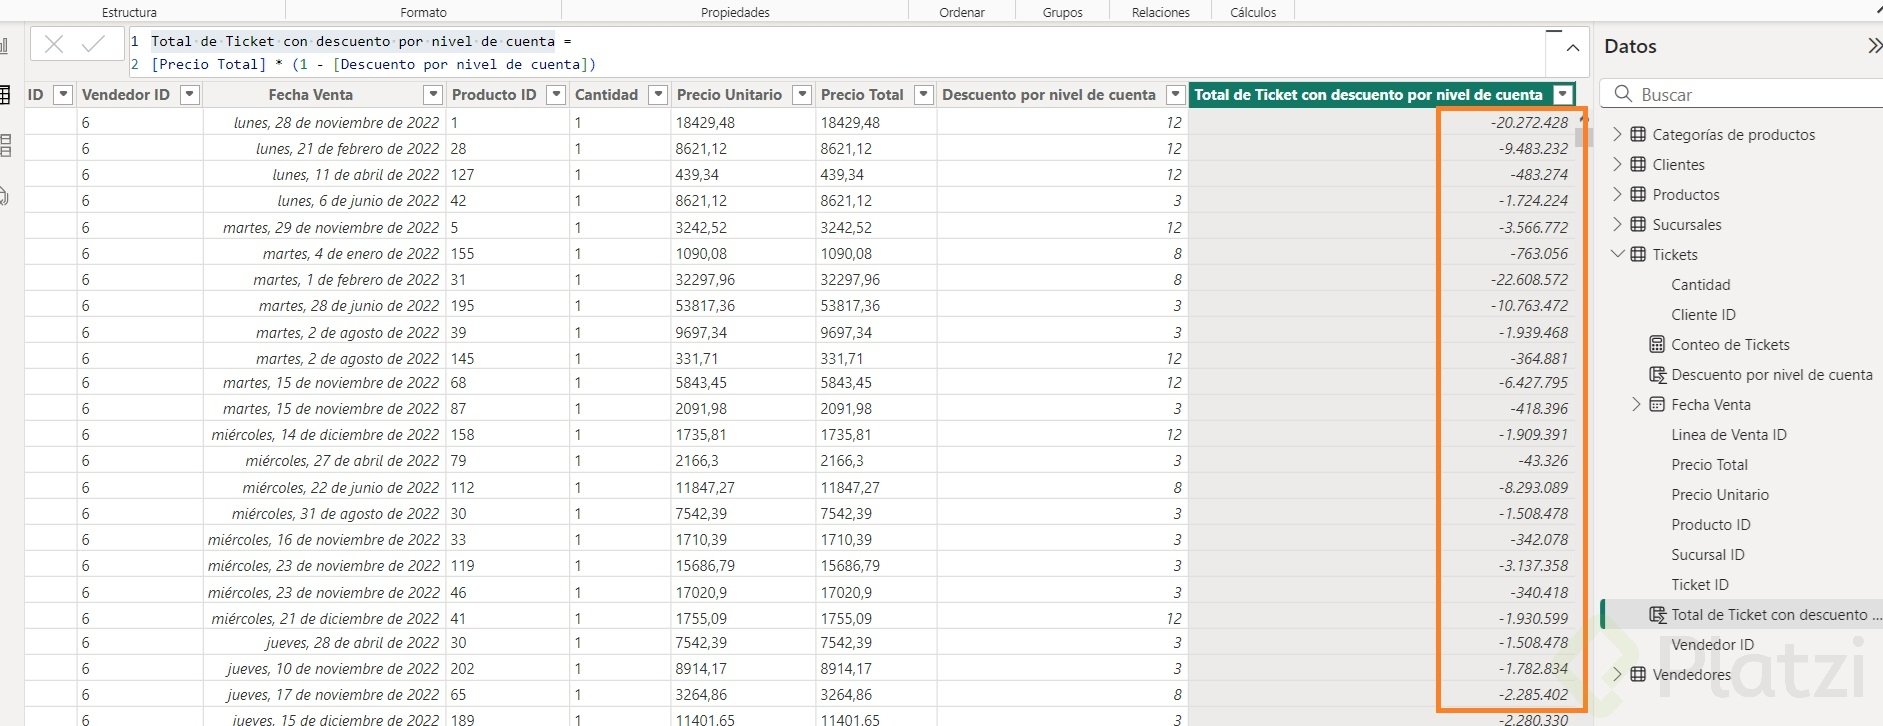Click the table icon beside Productos
Viewport: 1883px width, 726px height.
point(1638,194)
